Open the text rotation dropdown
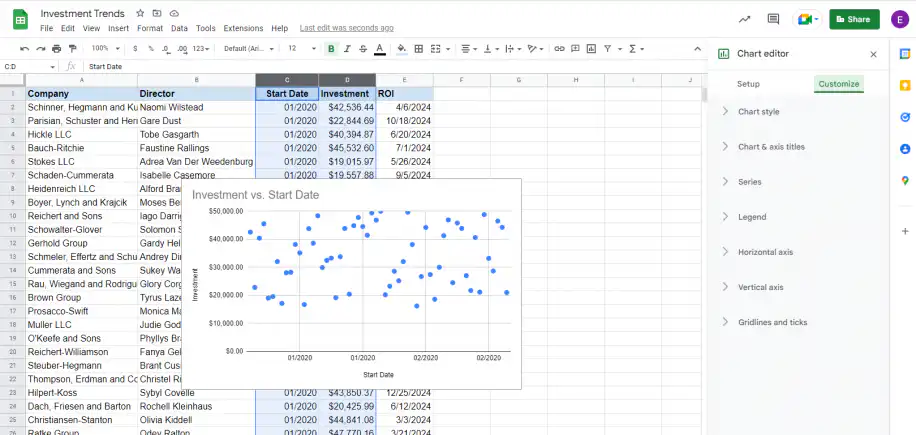916x435 pixels. coord(535,49)
